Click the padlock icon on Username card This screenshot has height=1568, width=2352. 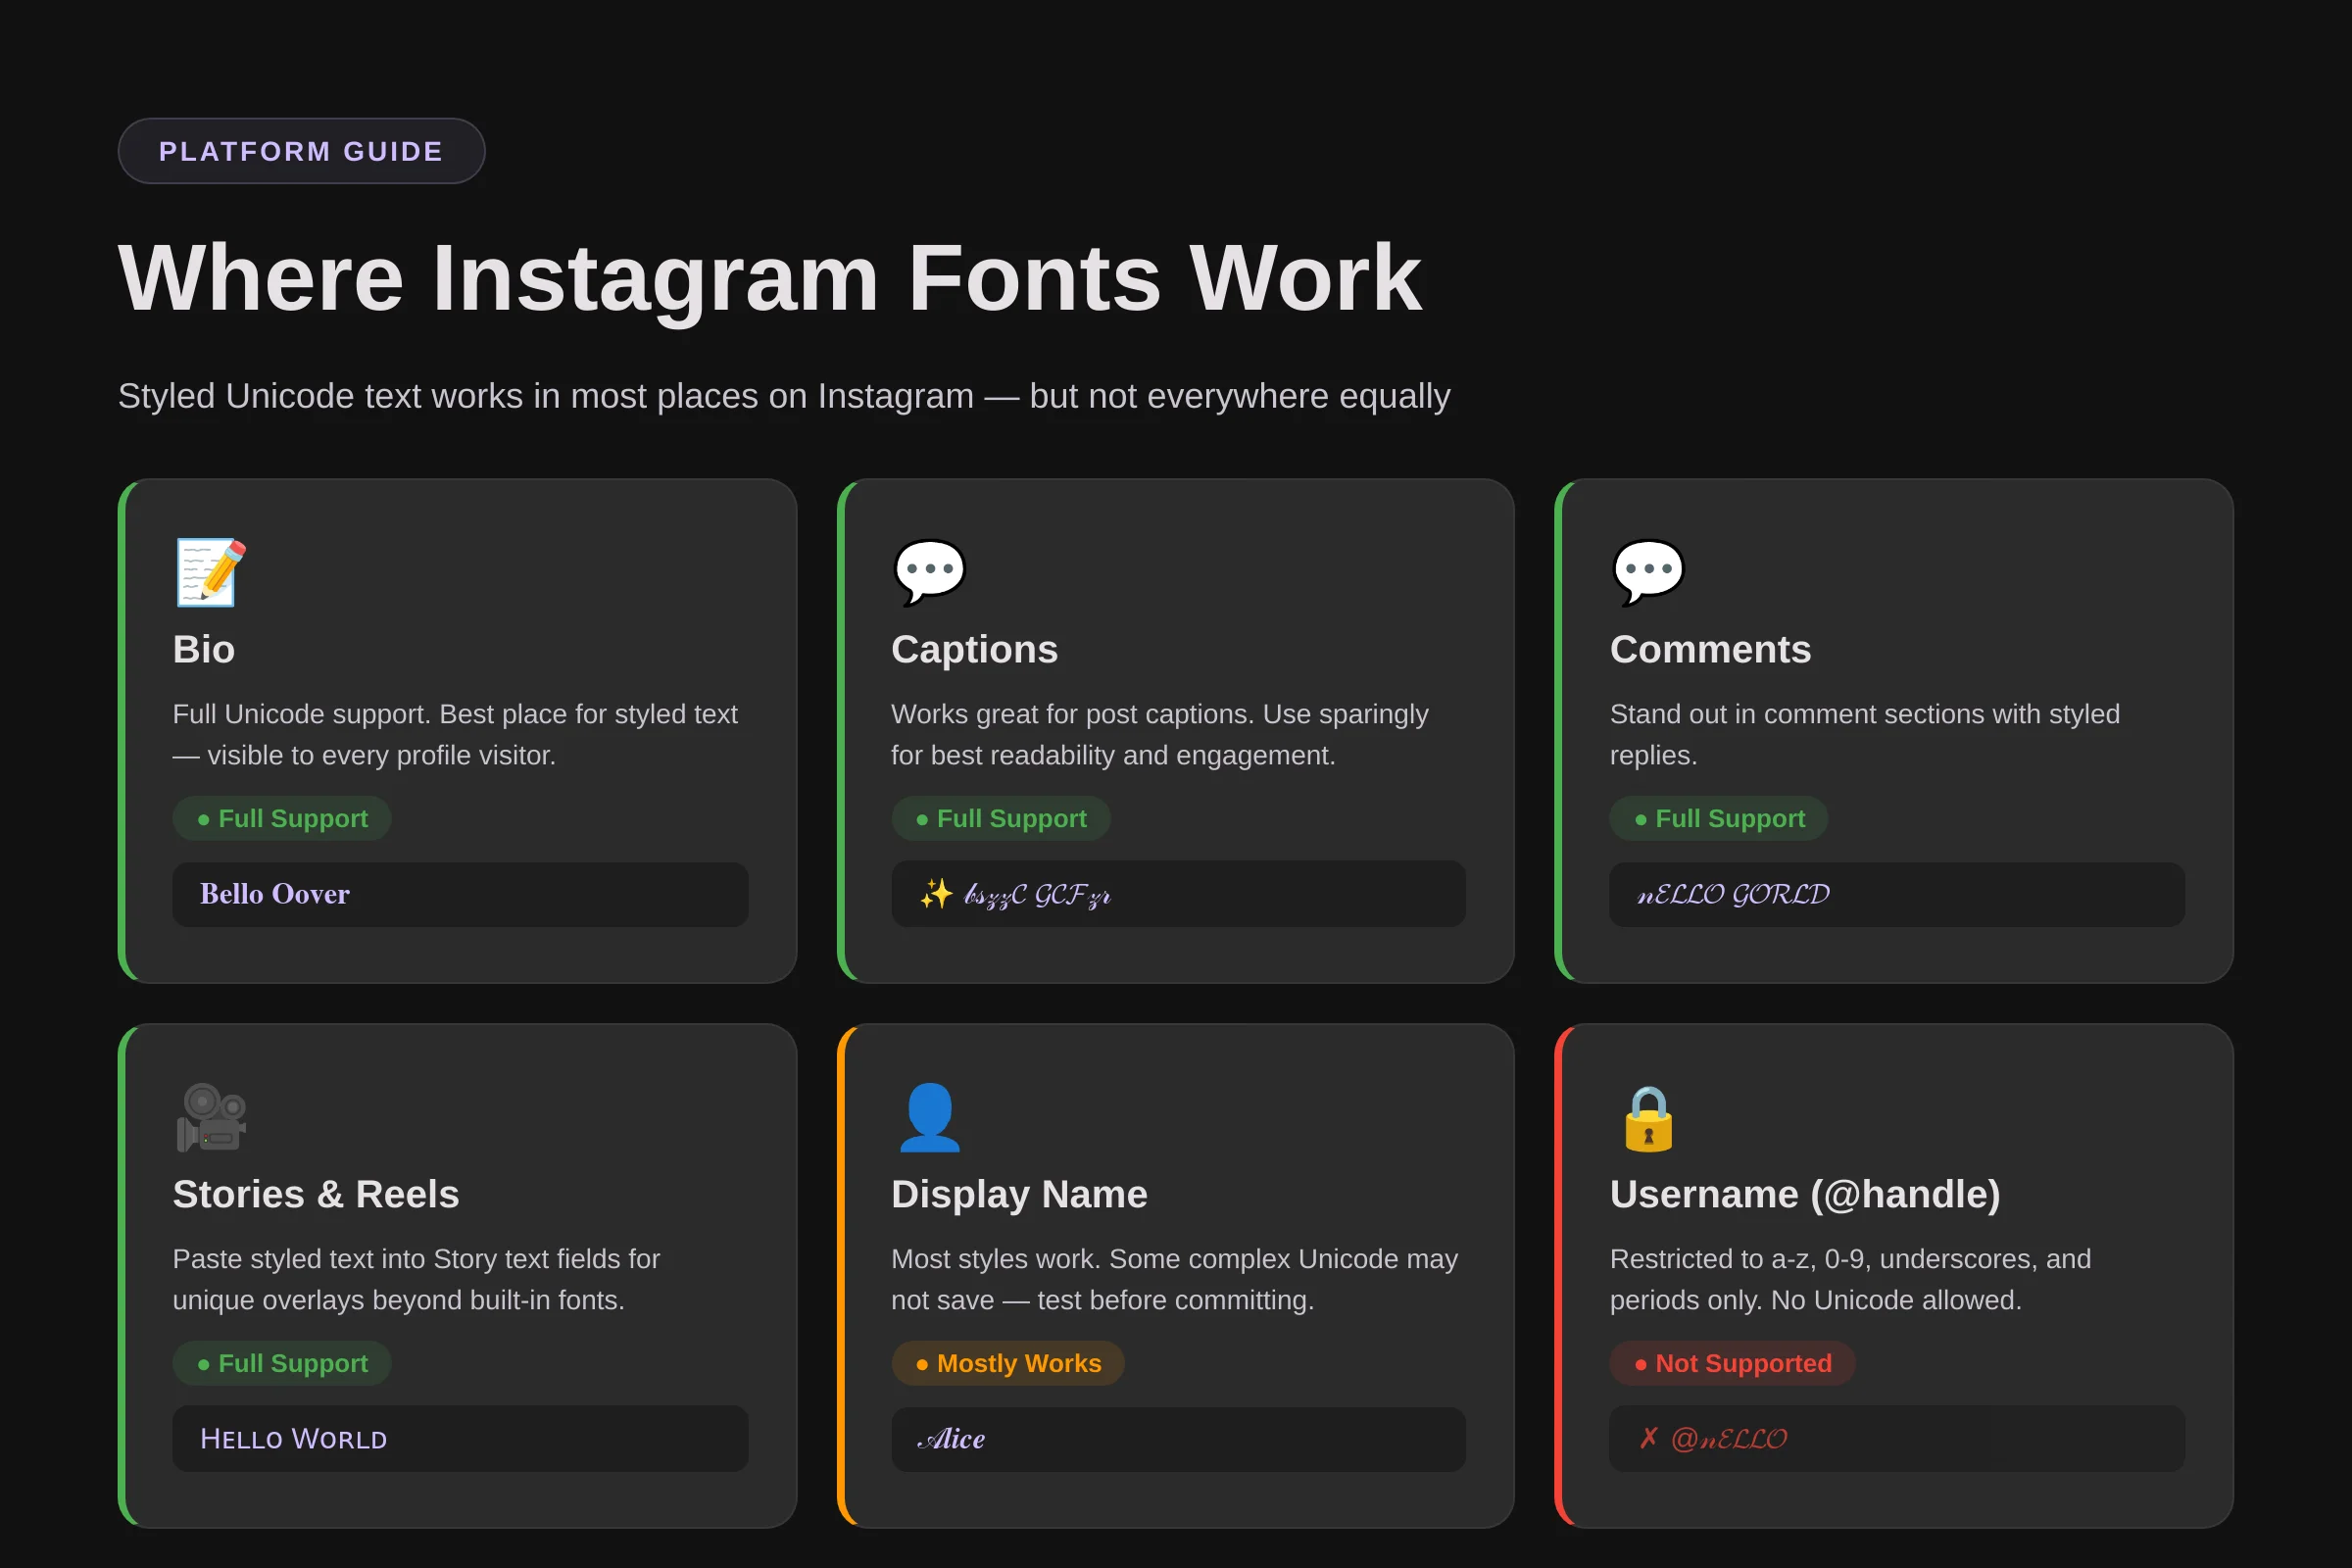coord(1648,1118)
